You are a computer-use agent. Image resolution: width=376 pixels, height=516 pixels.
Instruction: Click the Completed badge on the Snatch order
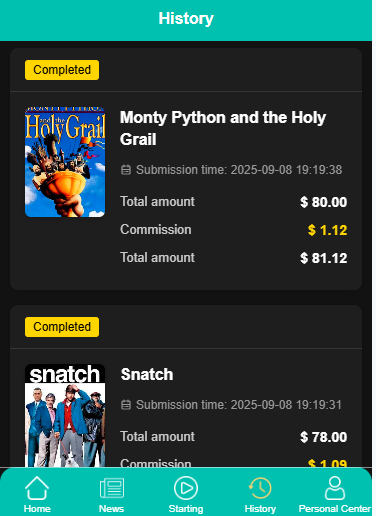62,327
